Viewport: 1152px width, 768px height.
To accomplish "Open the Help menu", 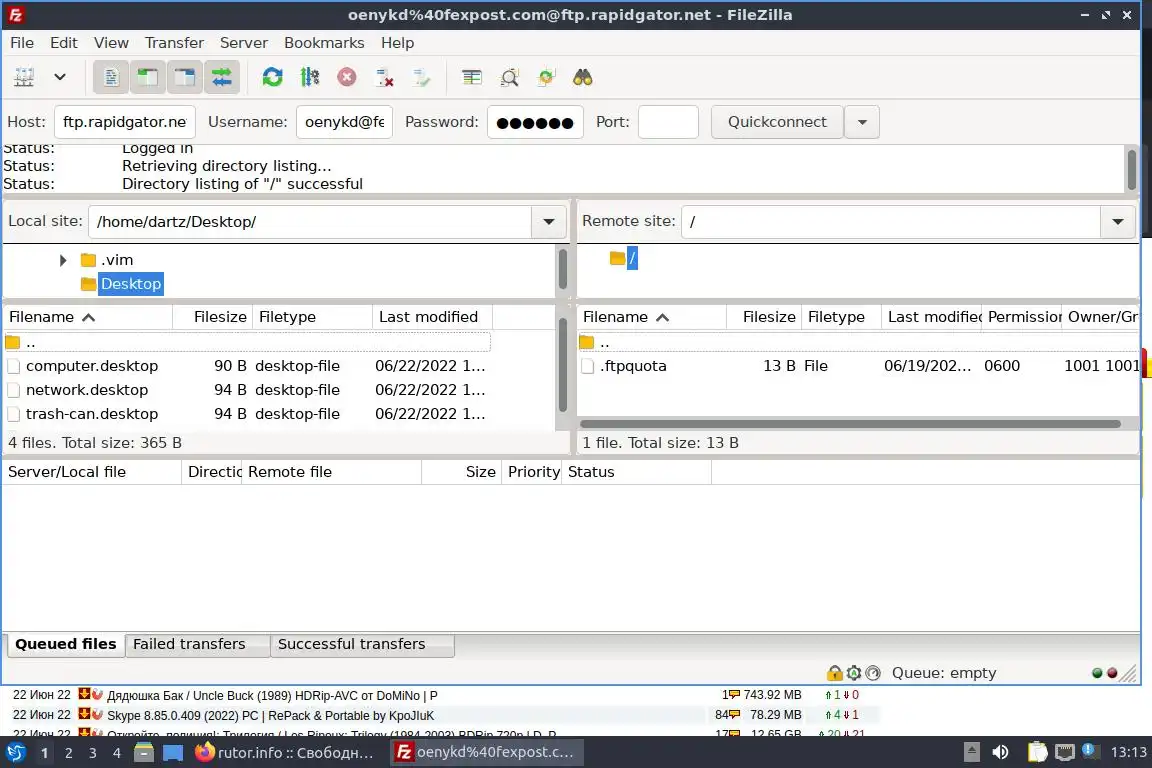I will pos(397,43).
